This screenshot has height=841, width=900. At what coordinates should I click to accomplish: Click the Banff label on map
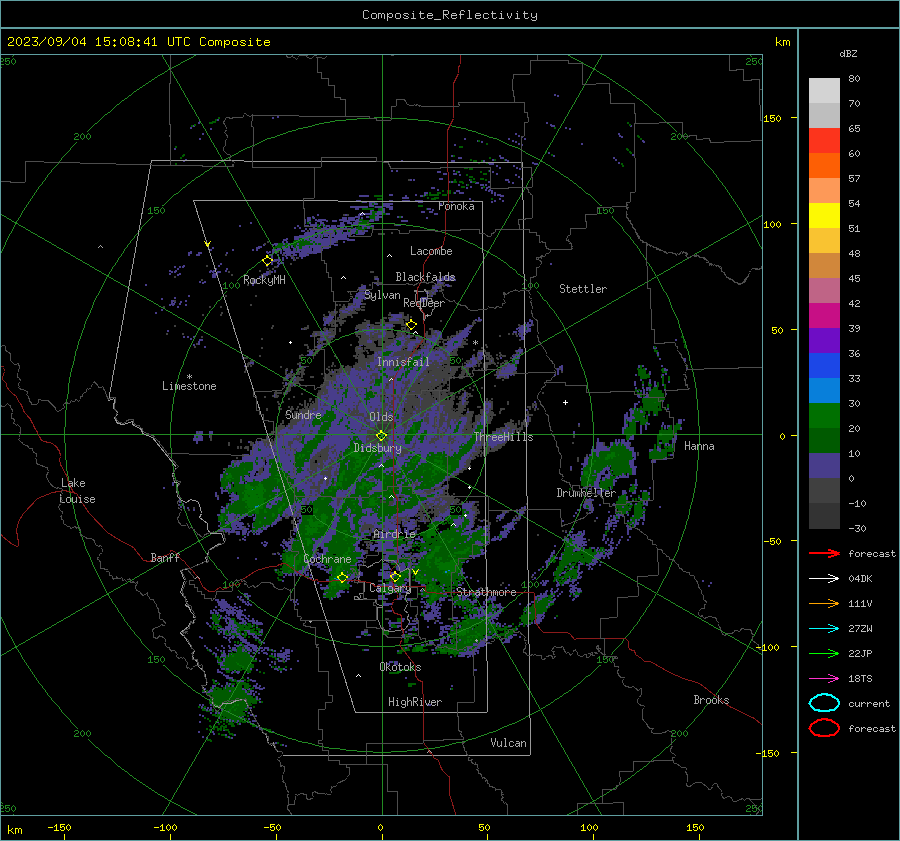click(x=165, y=557)
